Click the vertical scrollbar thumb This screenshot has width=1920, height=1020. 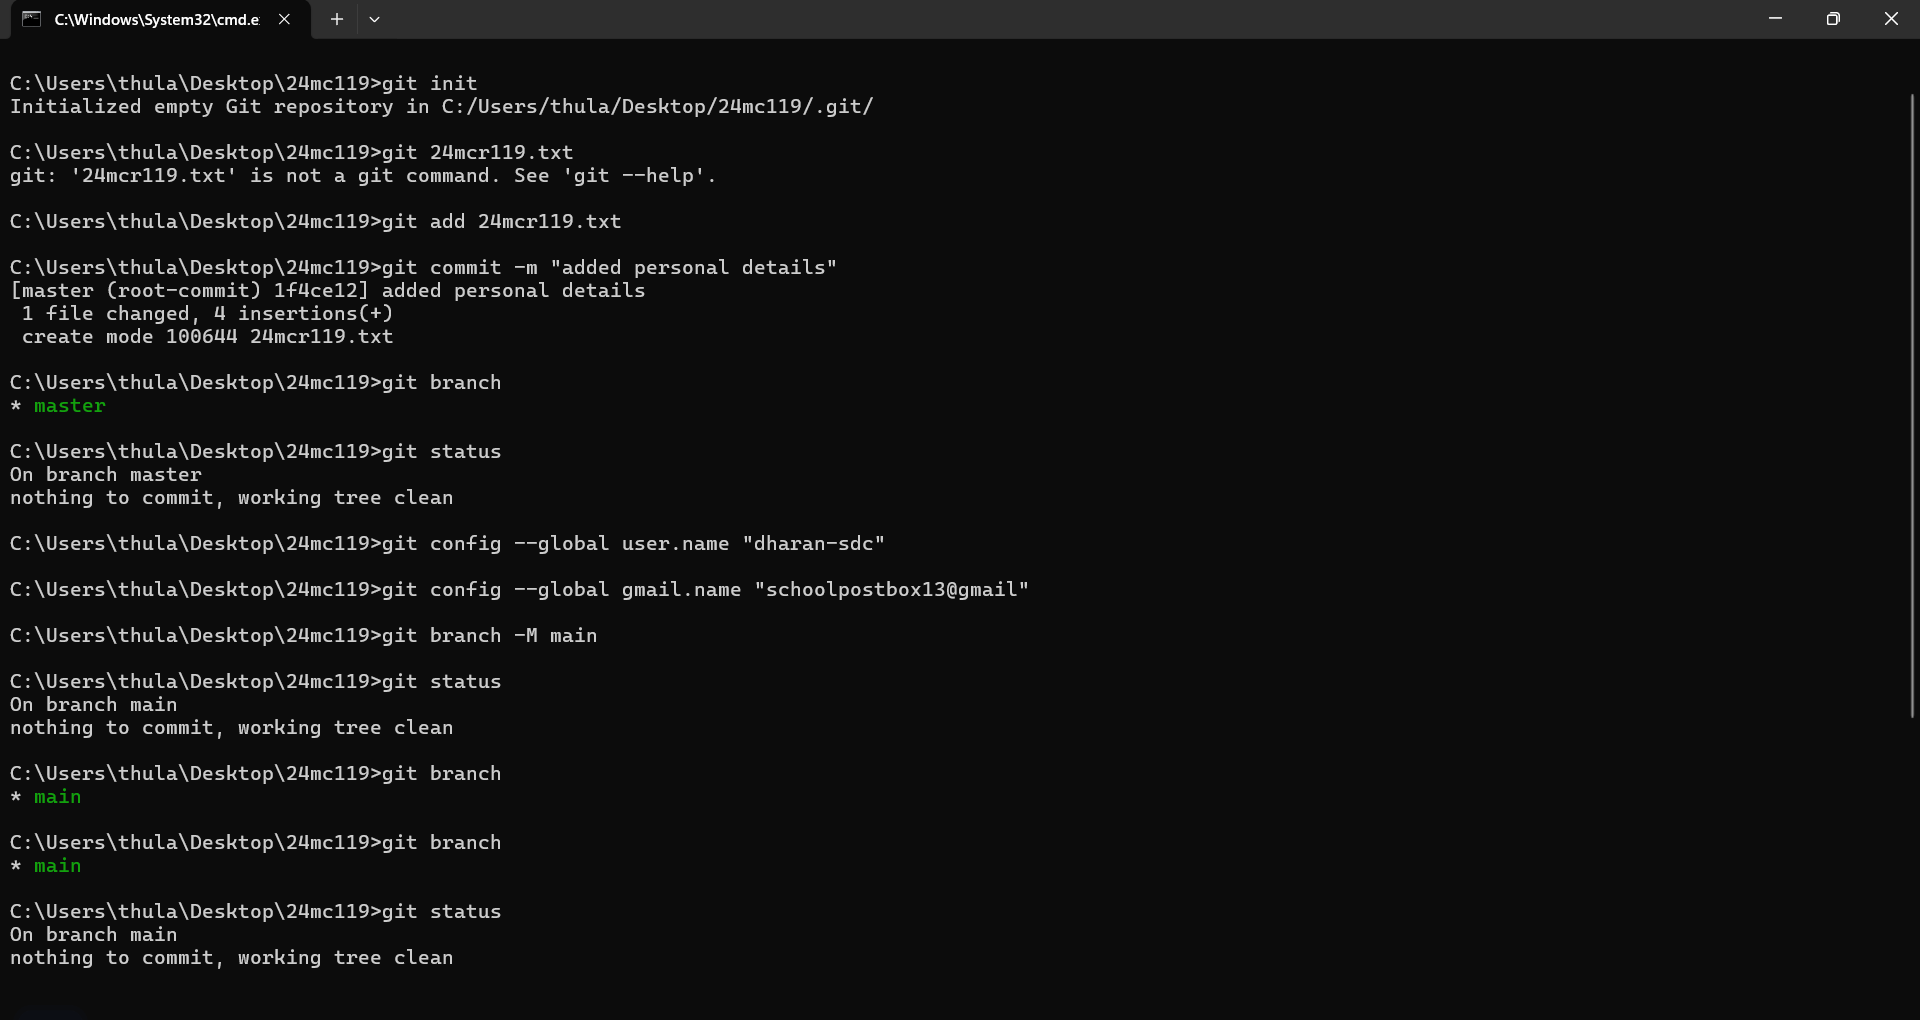pos(1912,405)
